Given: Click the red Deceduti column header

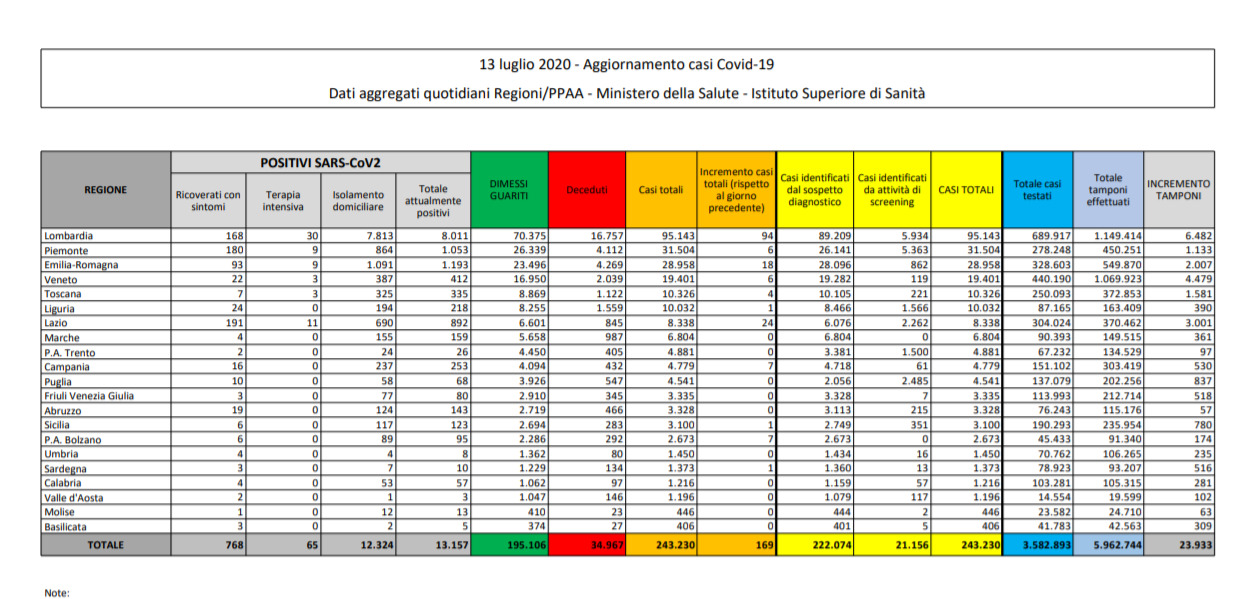Looking at the screenshot, I should (x=585, y=188).
